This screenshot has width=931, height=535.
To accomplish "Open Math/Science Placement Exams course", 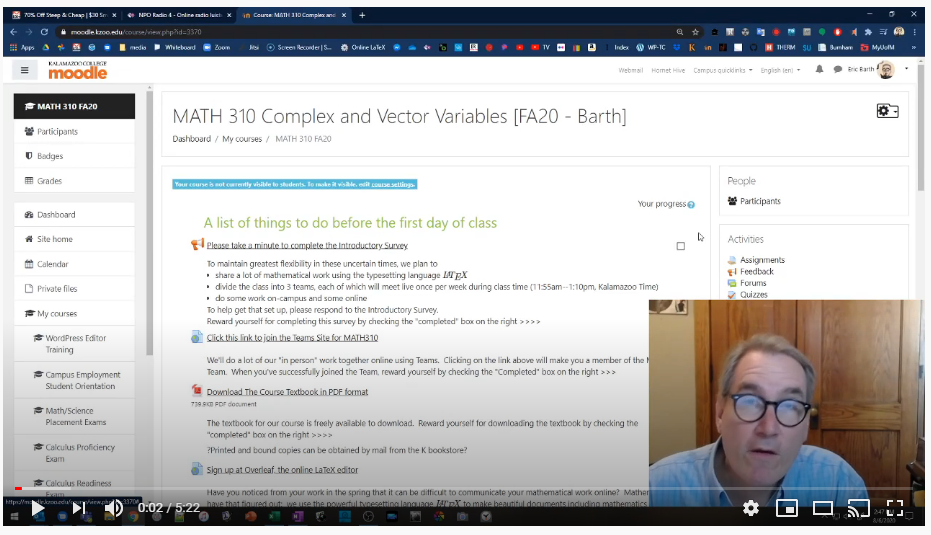I will 74,416.
